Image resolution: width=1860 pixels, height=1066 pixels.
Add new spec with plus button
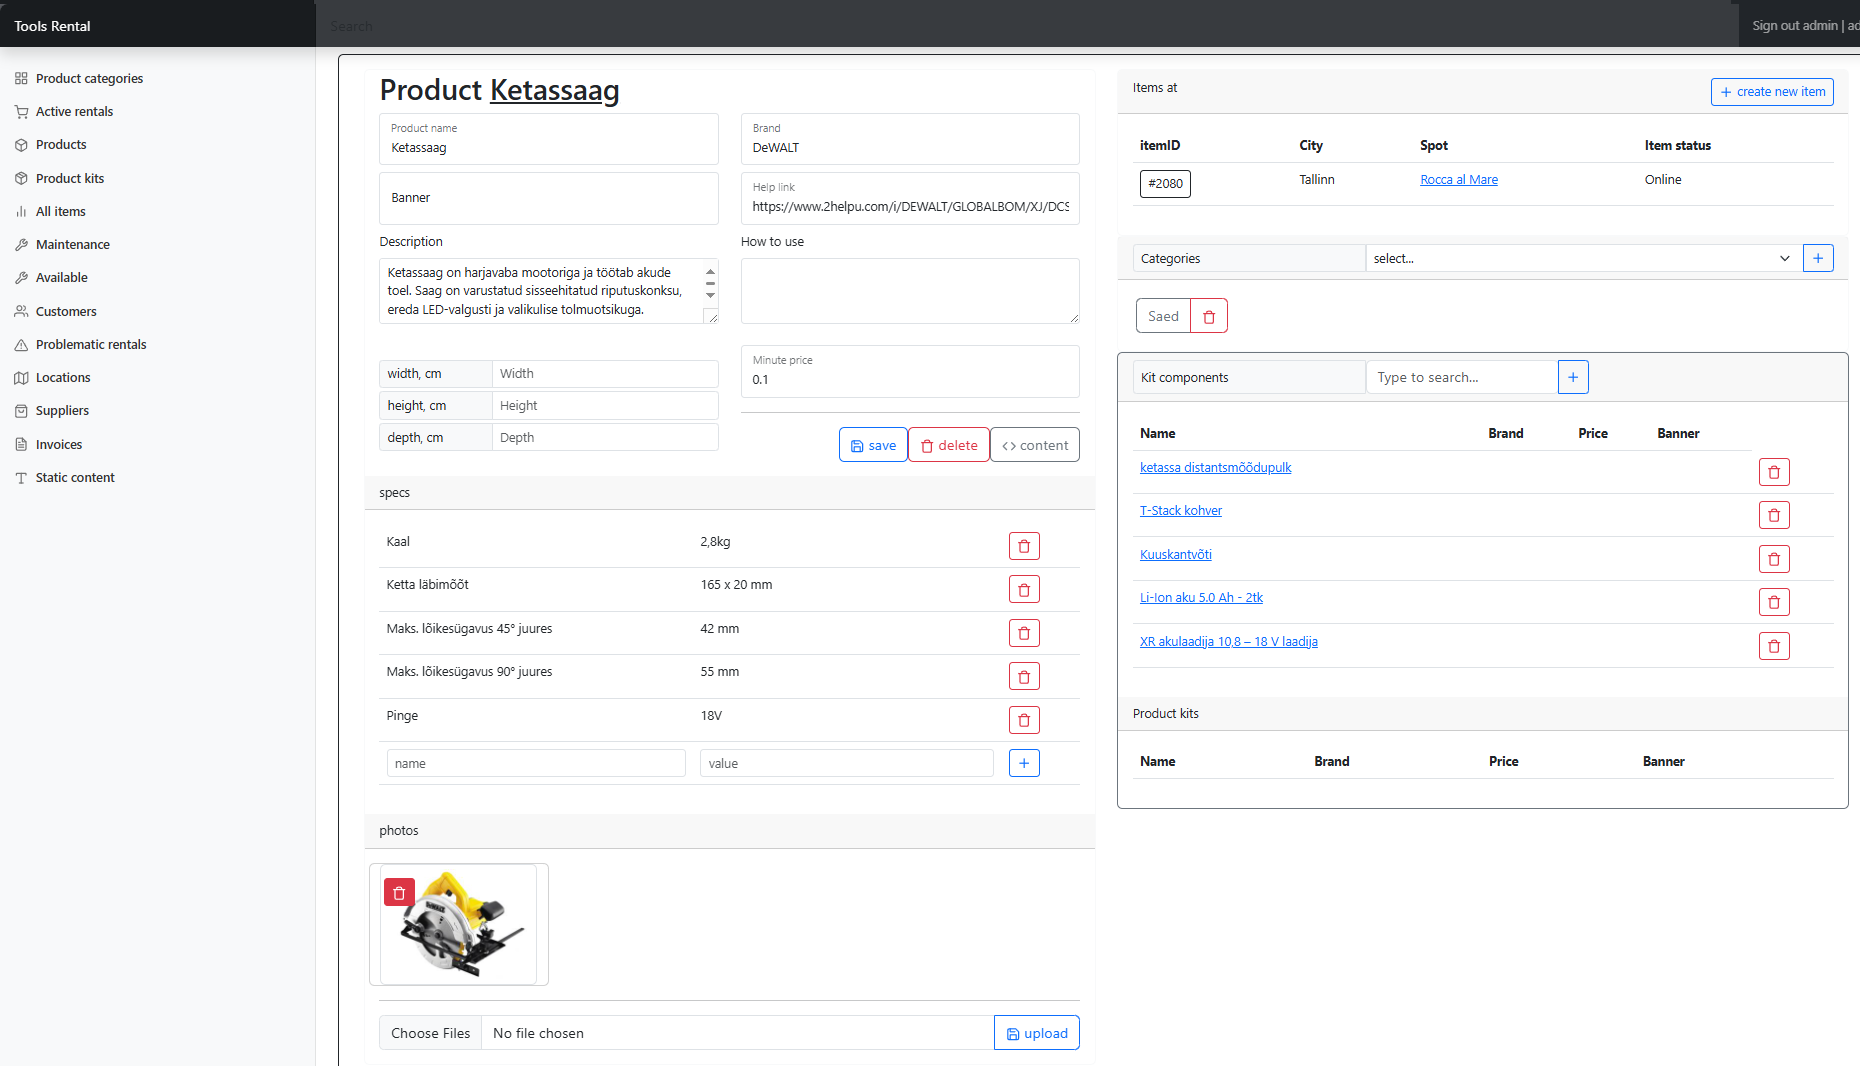tap(1024, 763)
